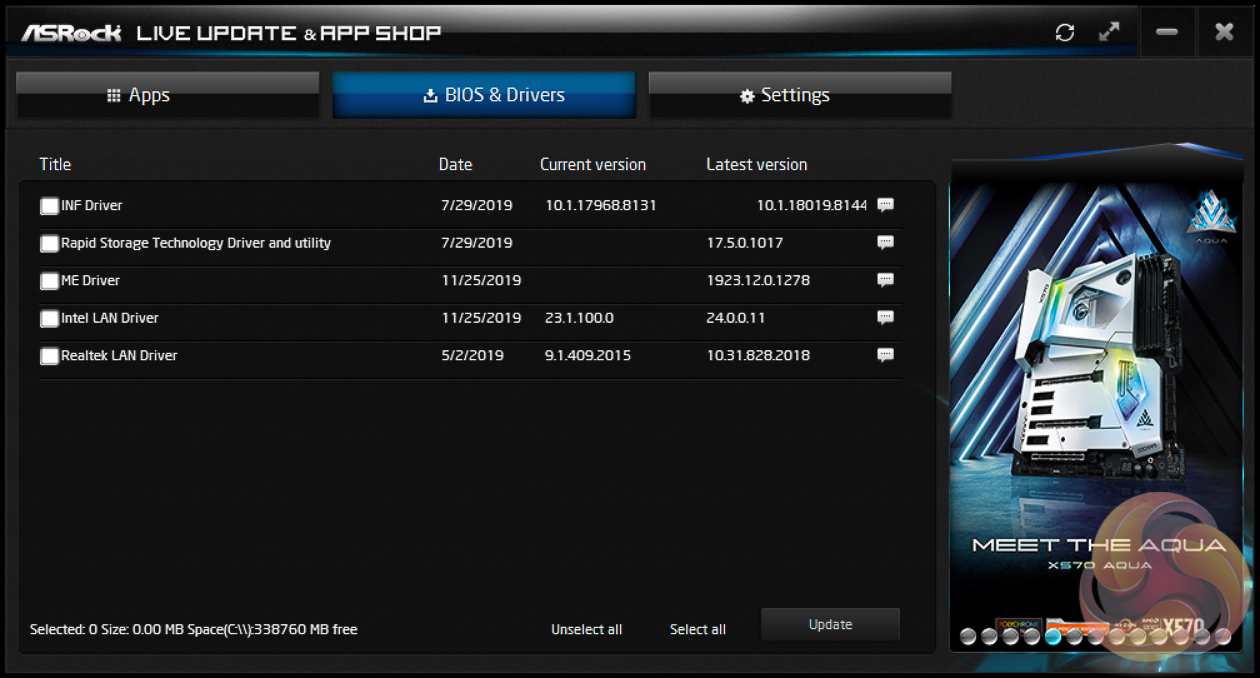The image size is (1260, 678).
Task: Go to the Settings tab
Action: point(800,95)
